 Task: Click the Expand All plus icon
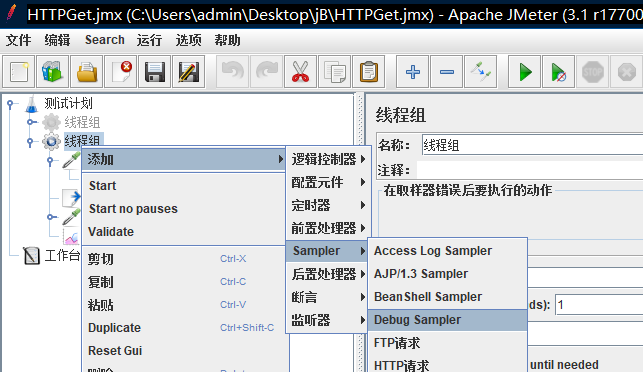point(413,72)
